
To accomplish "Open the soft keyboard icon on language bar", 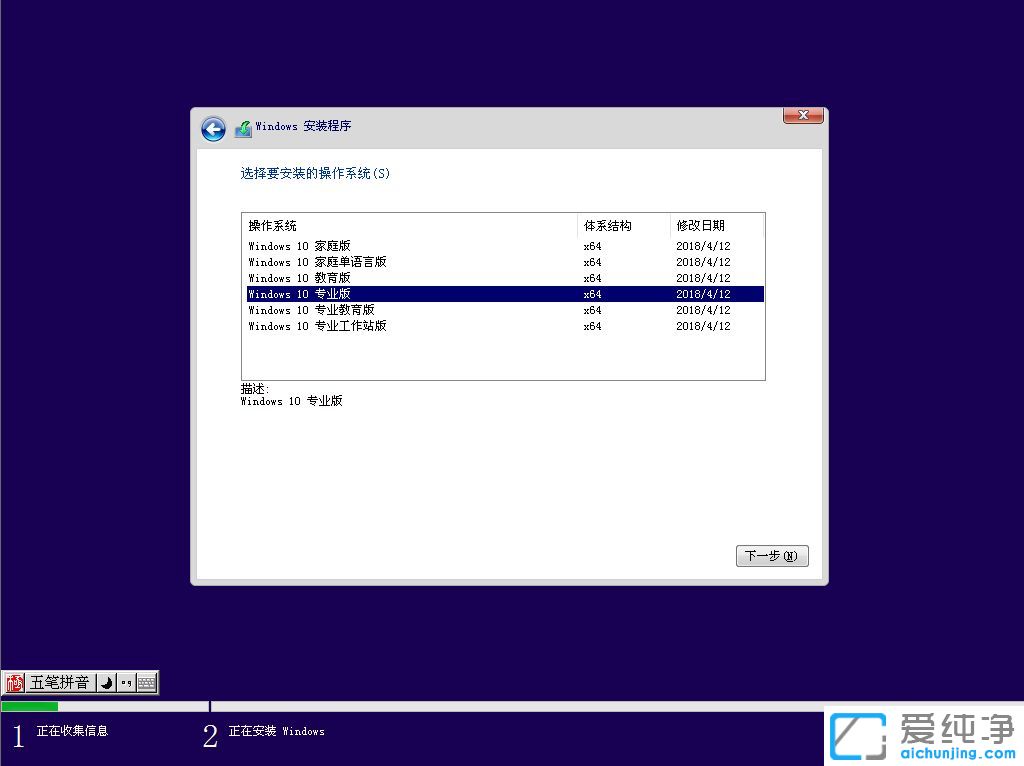I will pyautogui.click(x=145, y=682).
